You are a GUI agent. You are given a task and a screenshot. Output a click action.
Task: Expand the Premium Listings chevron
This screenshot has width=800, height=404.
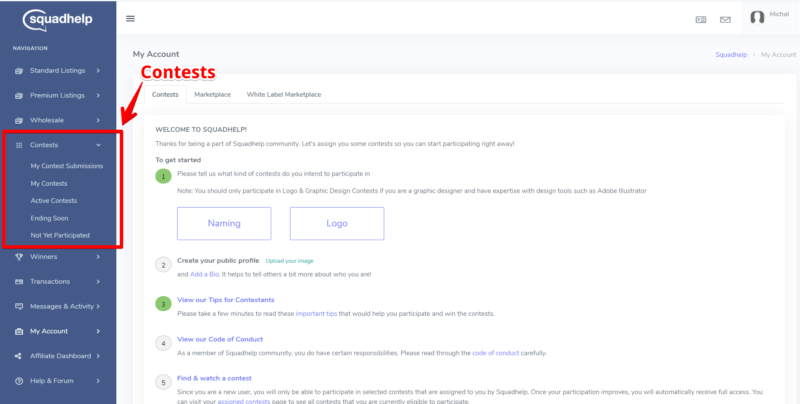point(98,95)
